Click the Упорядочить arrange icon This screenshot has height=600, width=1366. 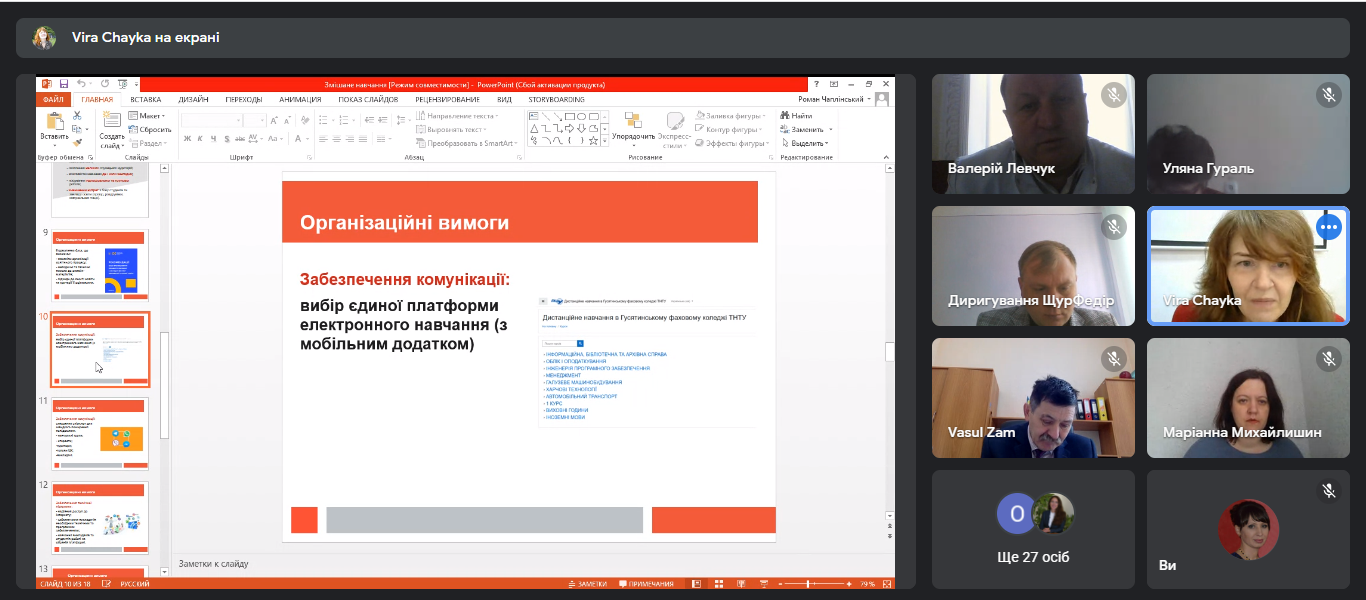click(x=633, y=121)
